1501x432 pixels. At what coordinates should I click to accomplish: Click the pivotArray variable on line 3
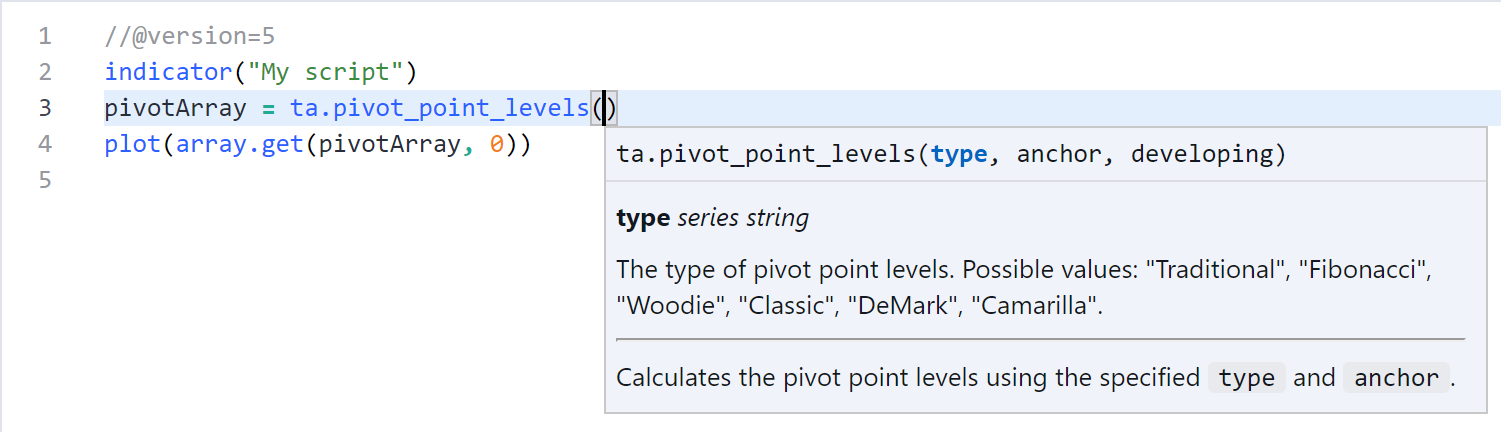[x=175, y=108]
